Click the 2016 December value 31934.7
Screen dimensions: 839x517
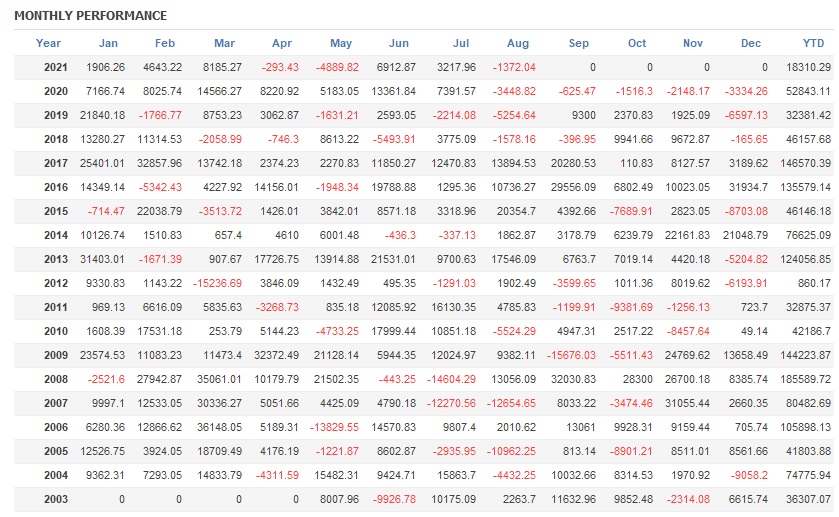coord(746,187)
